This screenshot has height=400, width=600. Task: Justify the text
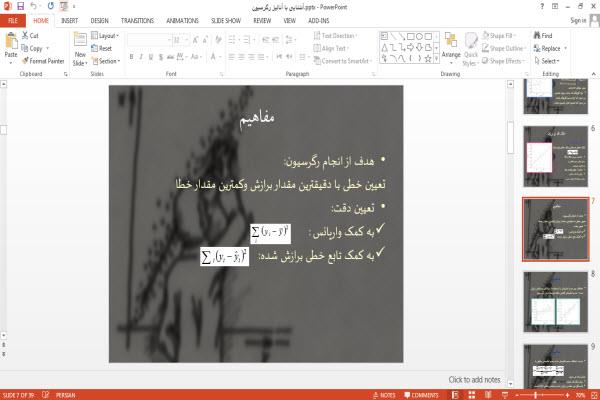pos(261,57)
